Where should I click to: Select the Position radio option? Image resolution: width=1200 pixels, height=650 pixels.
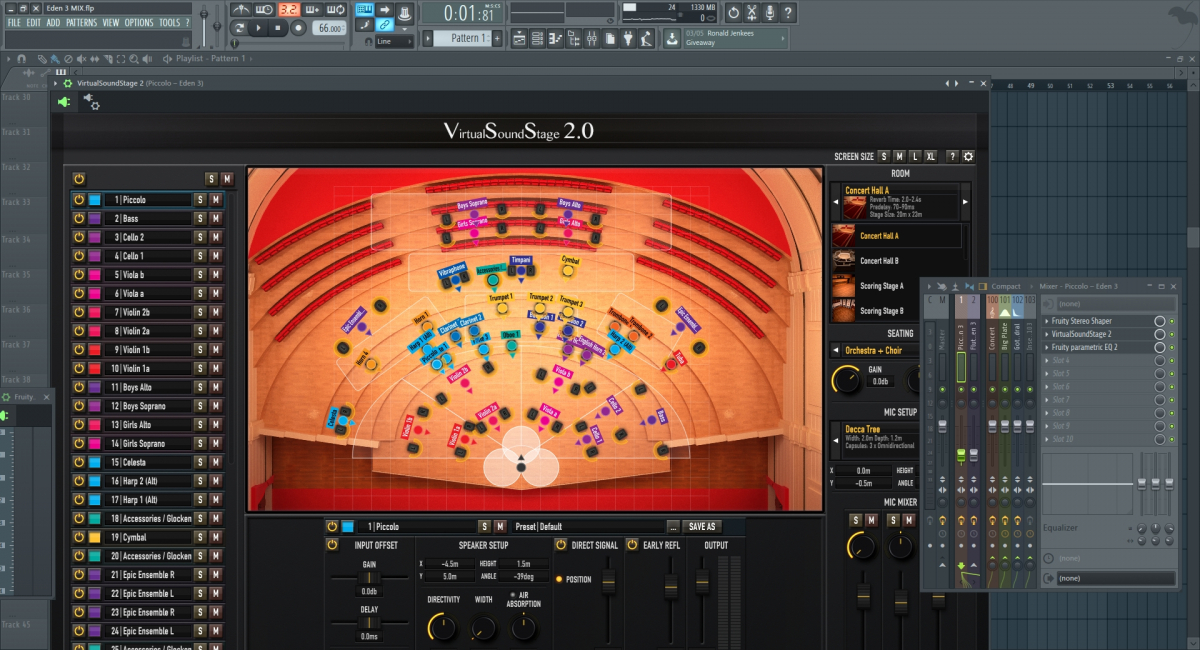(x=560, y=580)
